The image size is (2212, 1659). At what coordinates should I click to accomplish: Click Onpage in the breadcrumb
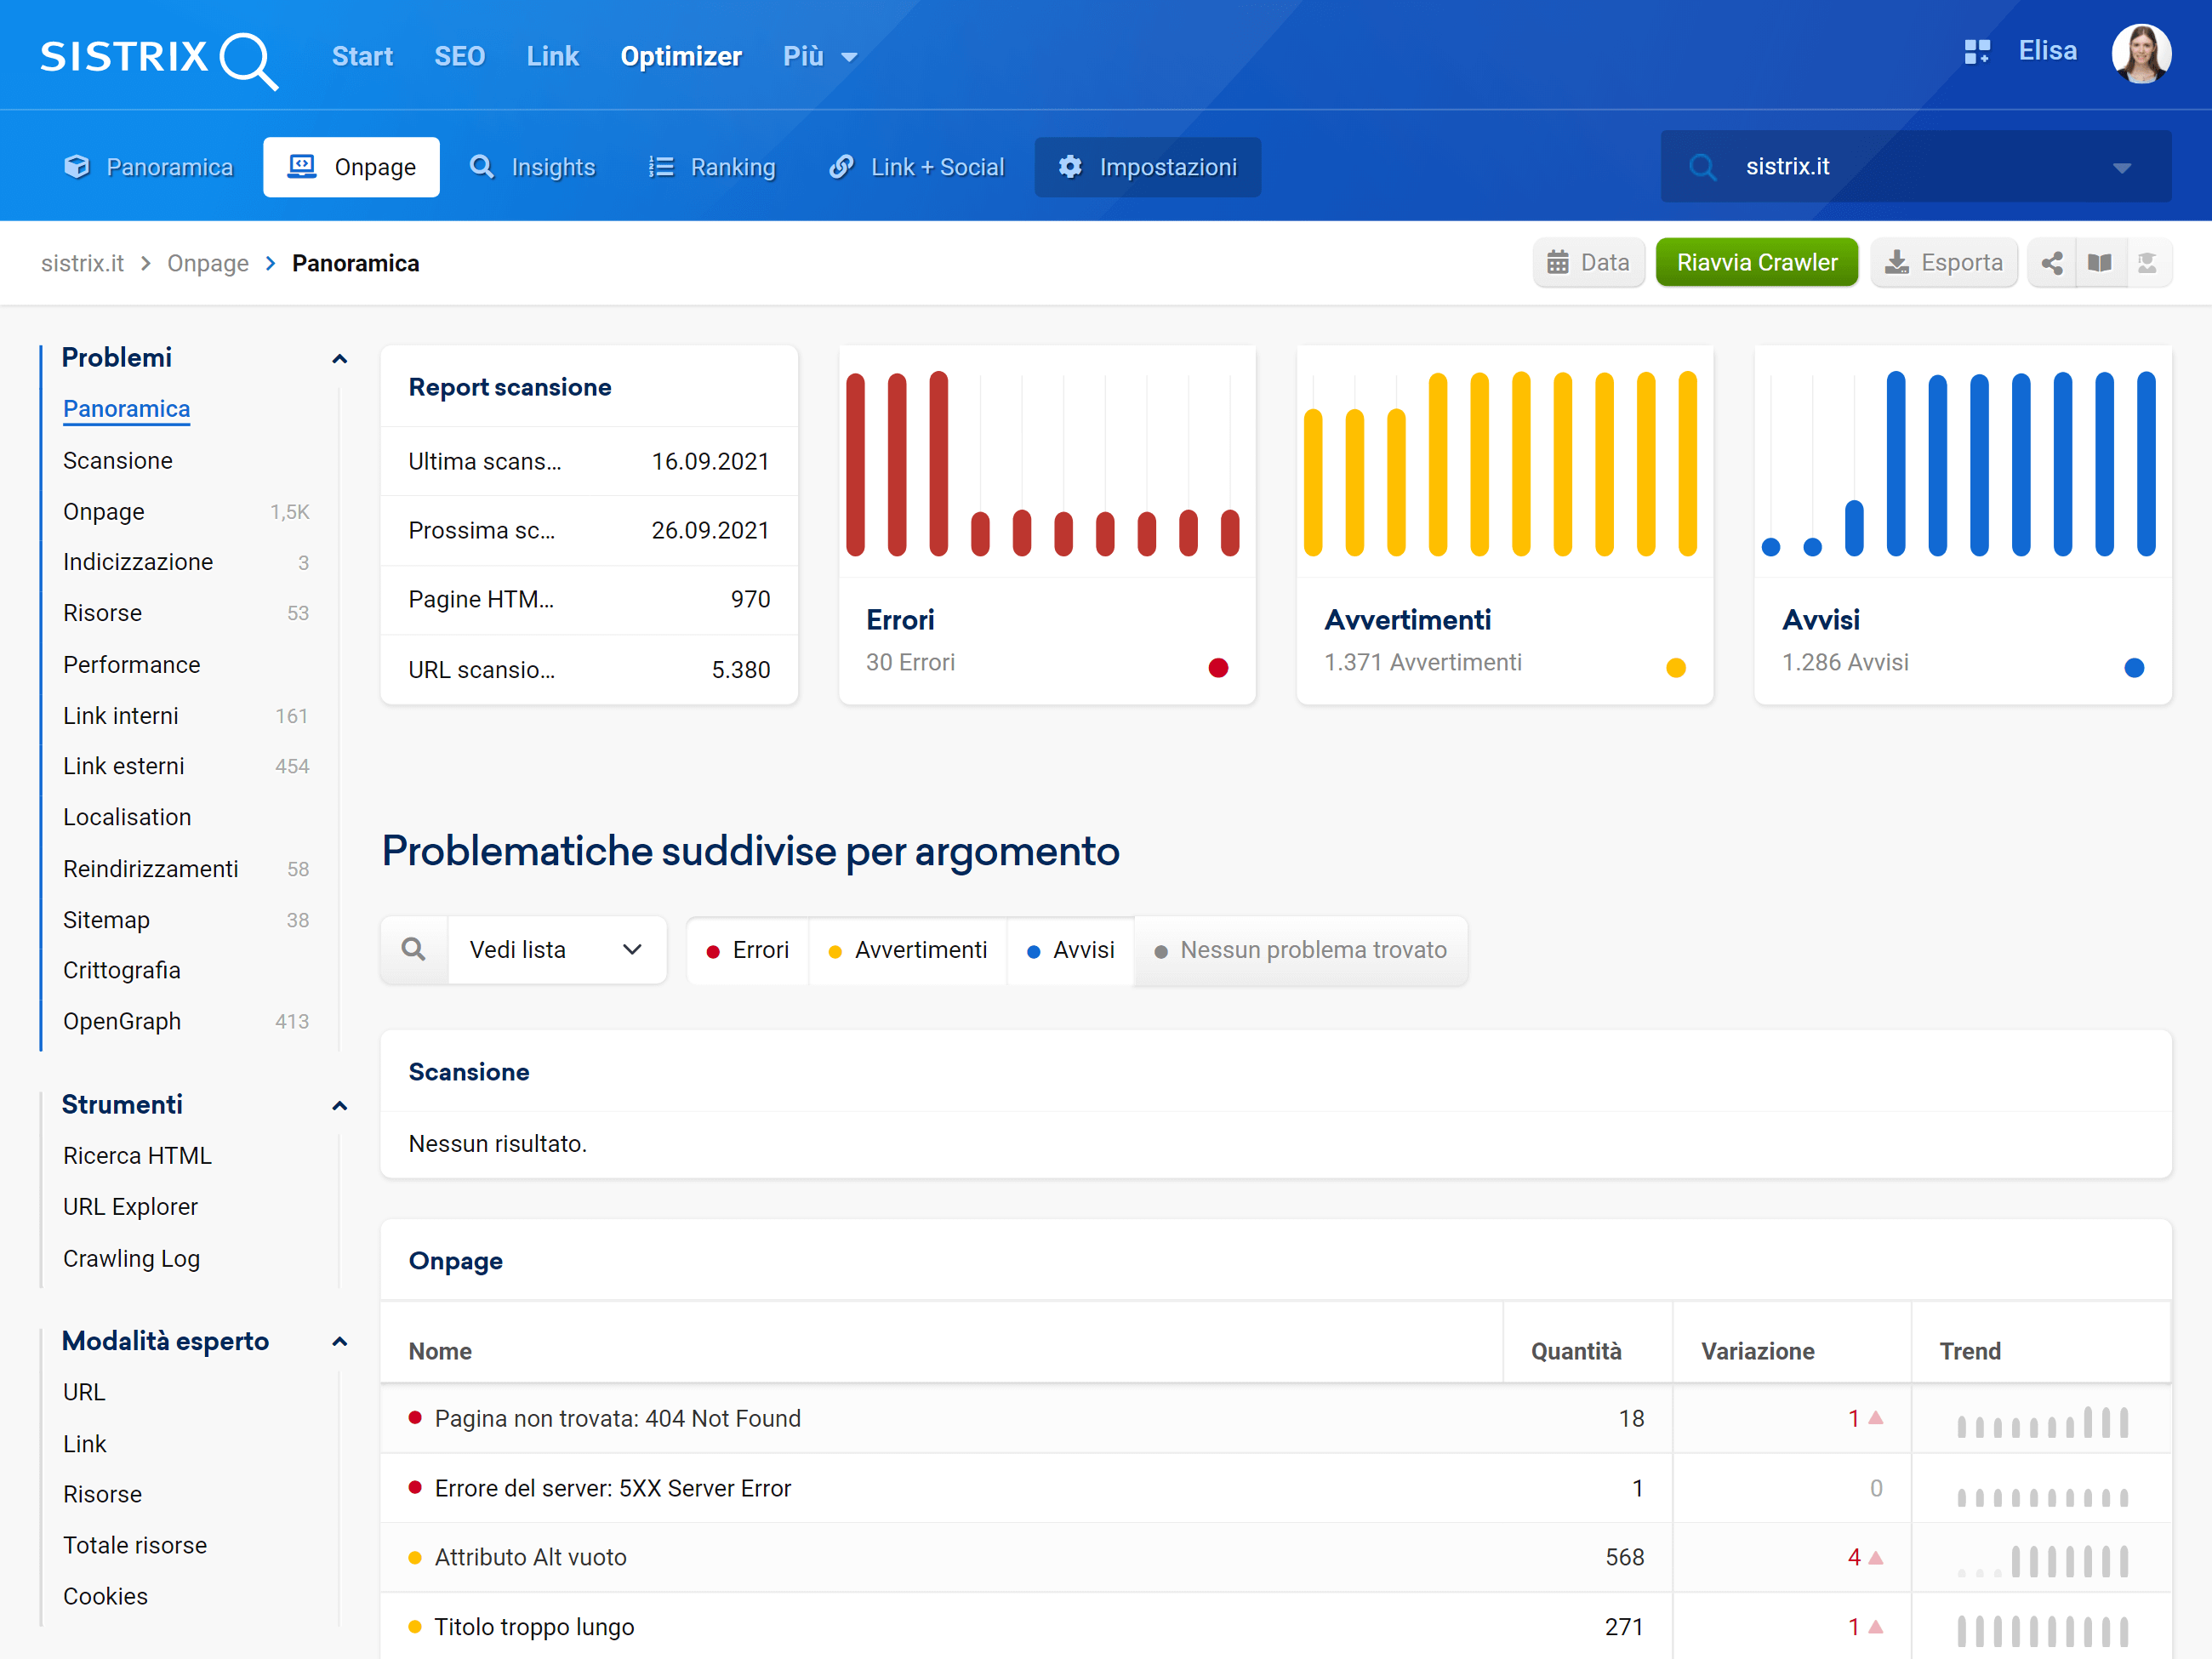click(208, 263)
